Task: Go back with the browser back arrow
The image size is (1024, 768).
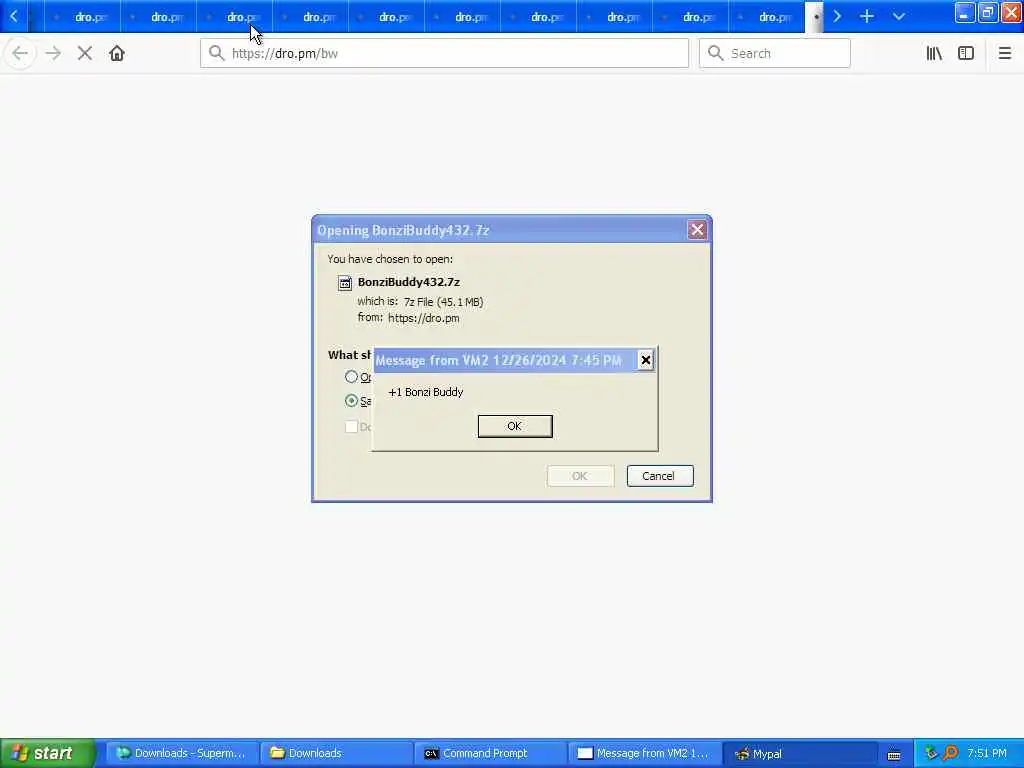Action: coord(20,54)
